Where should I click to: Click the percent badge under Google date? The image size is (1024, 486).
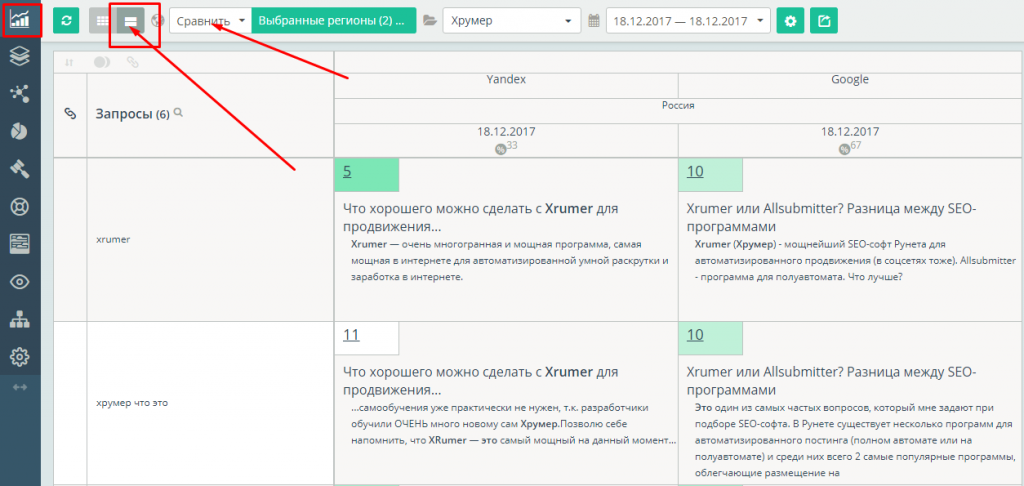coord(844,150)
